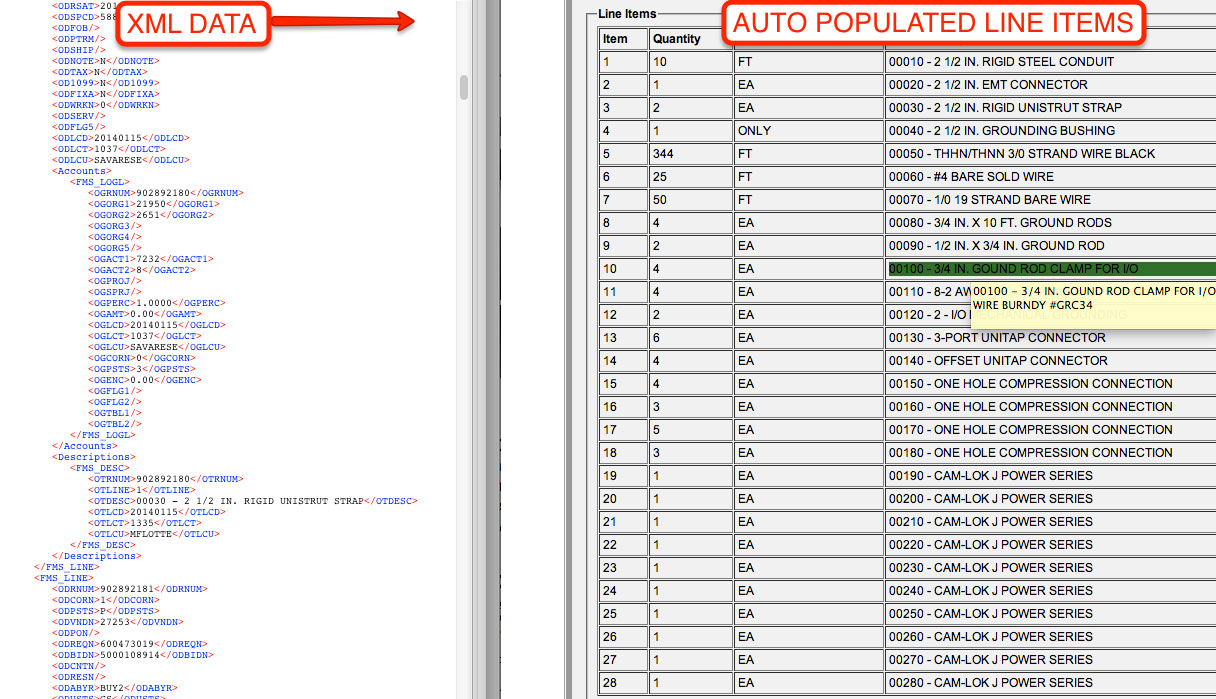Screen dimensions: 1216x699
Task: Select quantity 6 in line item 13
Action: (690, 338)
